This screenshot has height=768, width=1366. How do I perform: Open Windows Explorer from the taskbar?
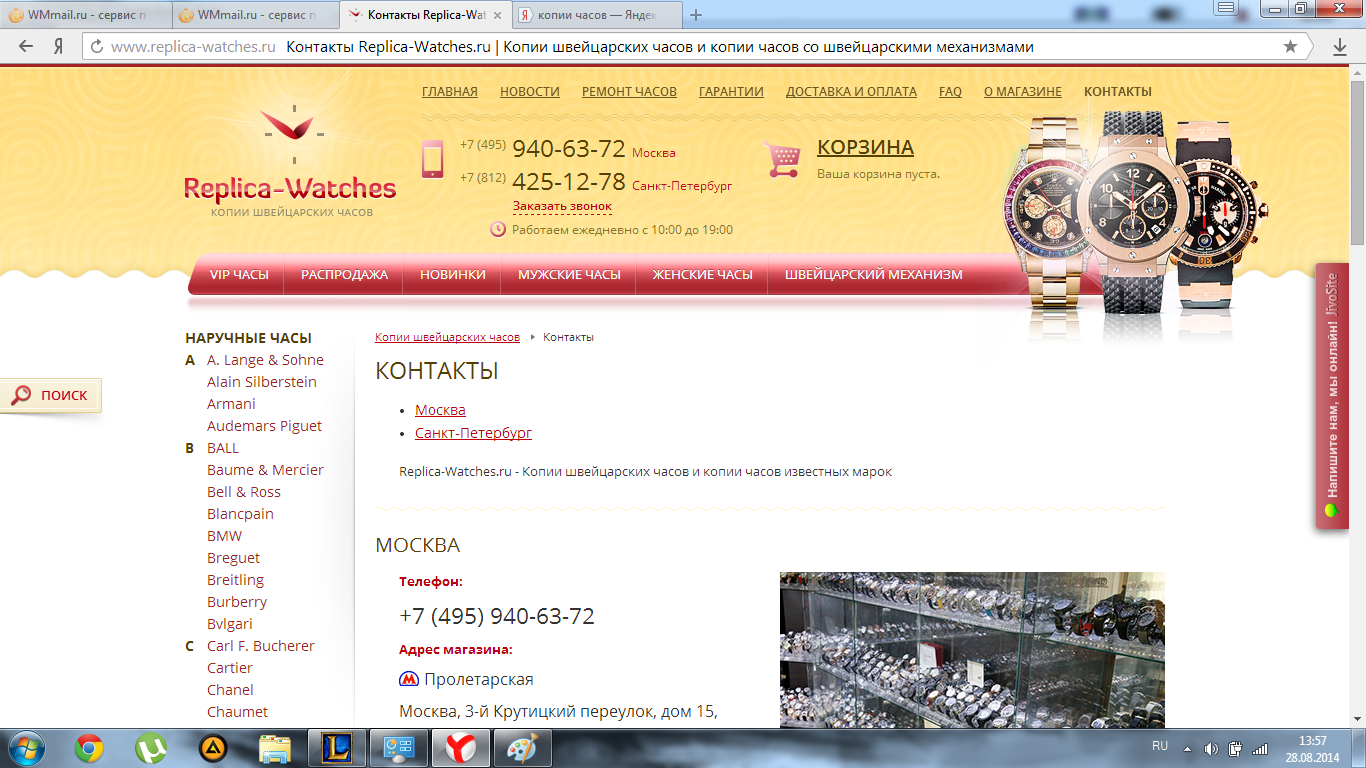click(x=275, y=748)
